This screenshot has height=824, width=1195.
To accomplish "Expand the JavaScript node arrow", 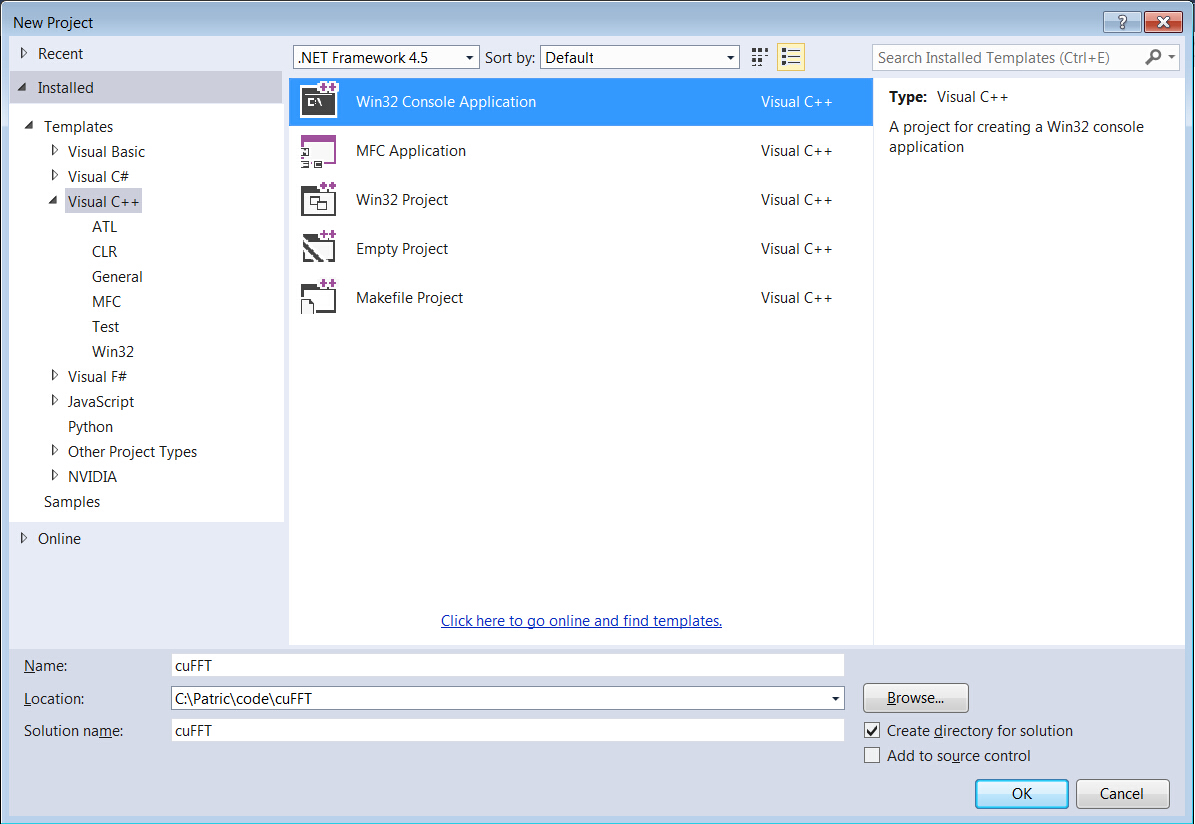I will coord(54,400).
